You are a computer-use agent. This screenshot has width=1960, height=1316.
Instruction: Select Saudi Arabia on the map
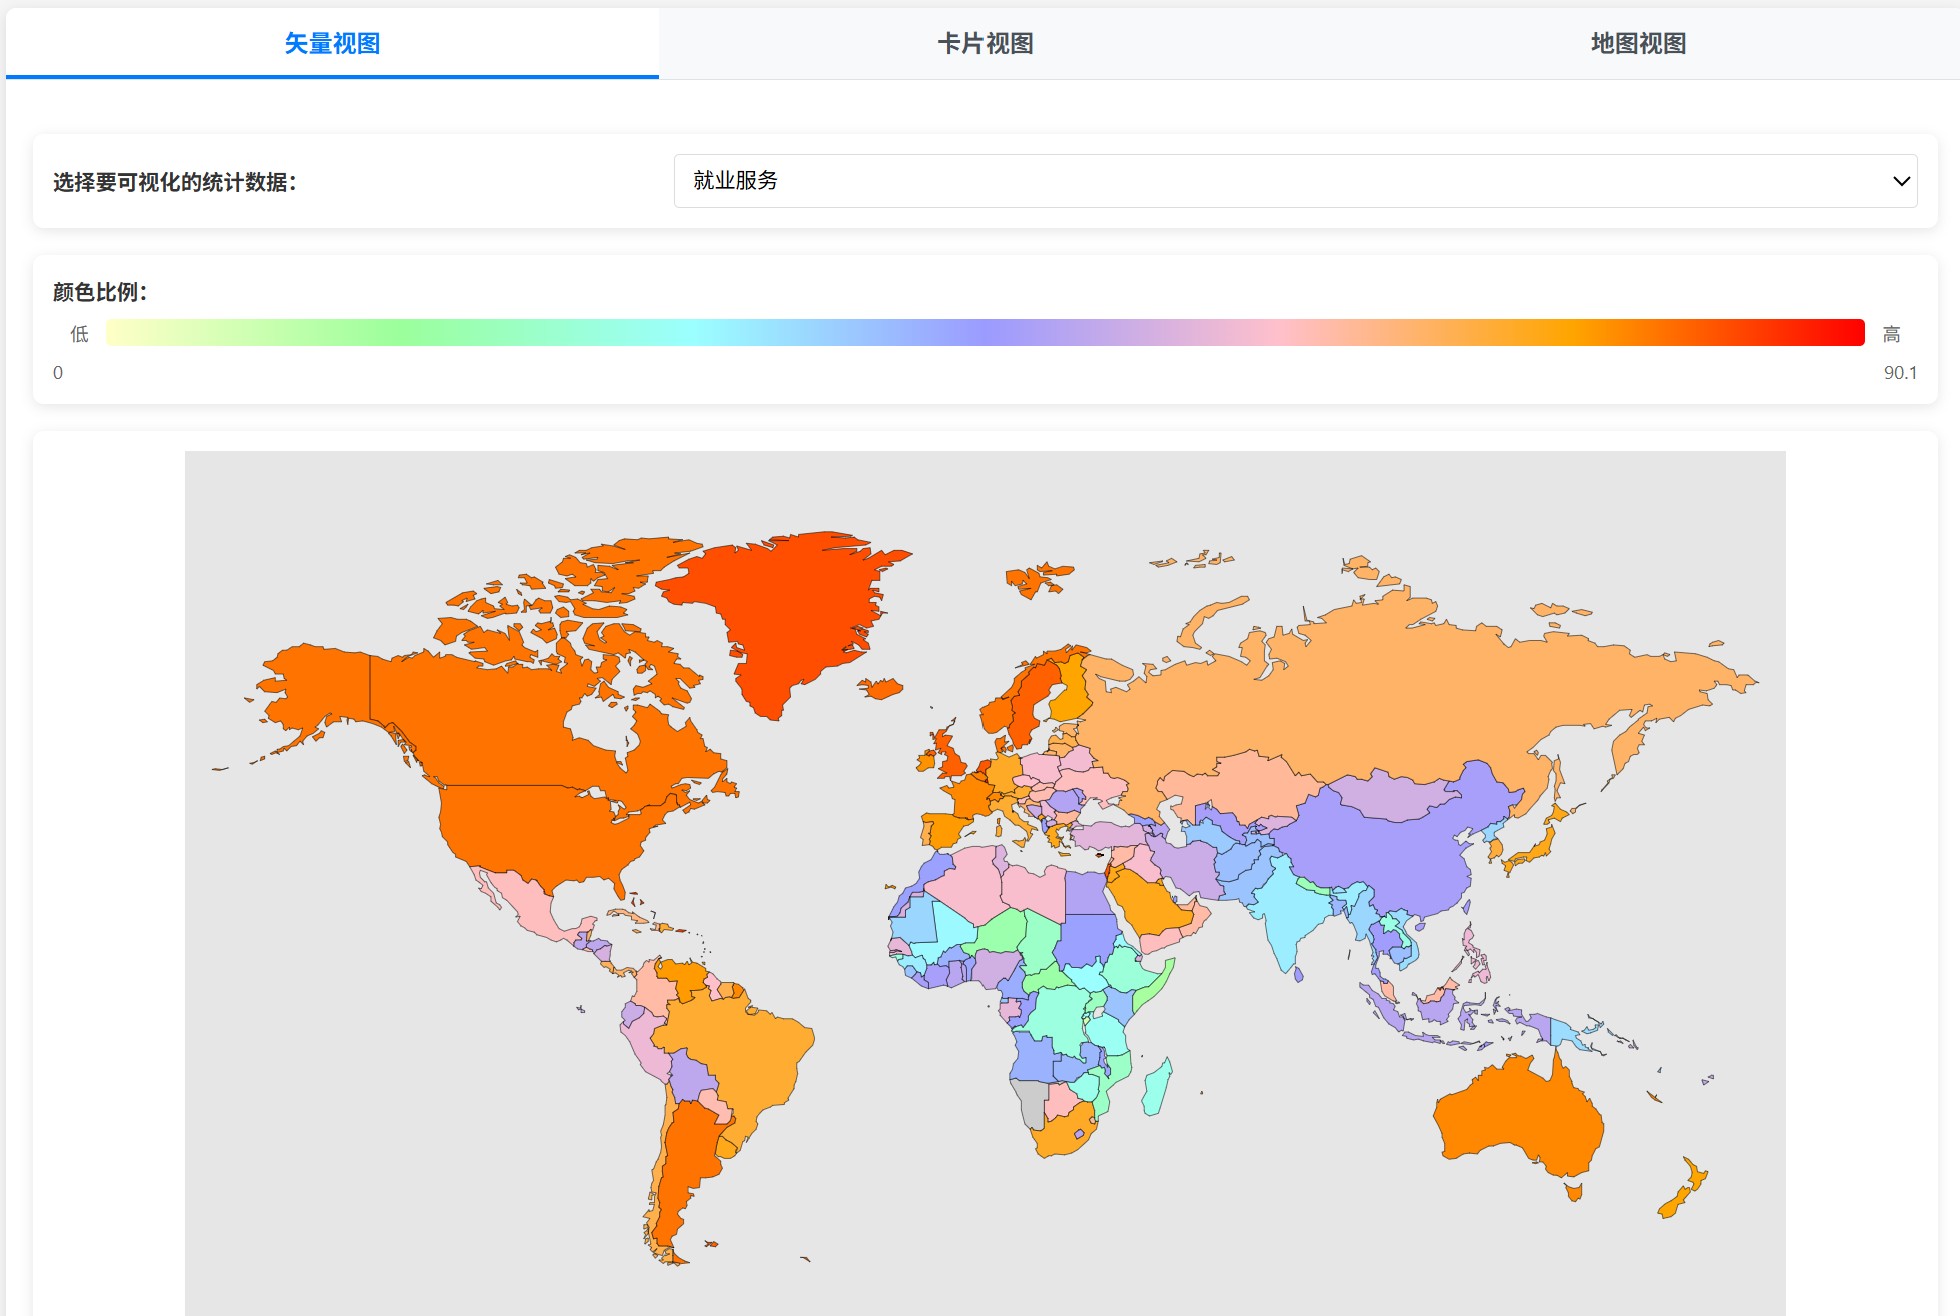[x=1150, y=905]
